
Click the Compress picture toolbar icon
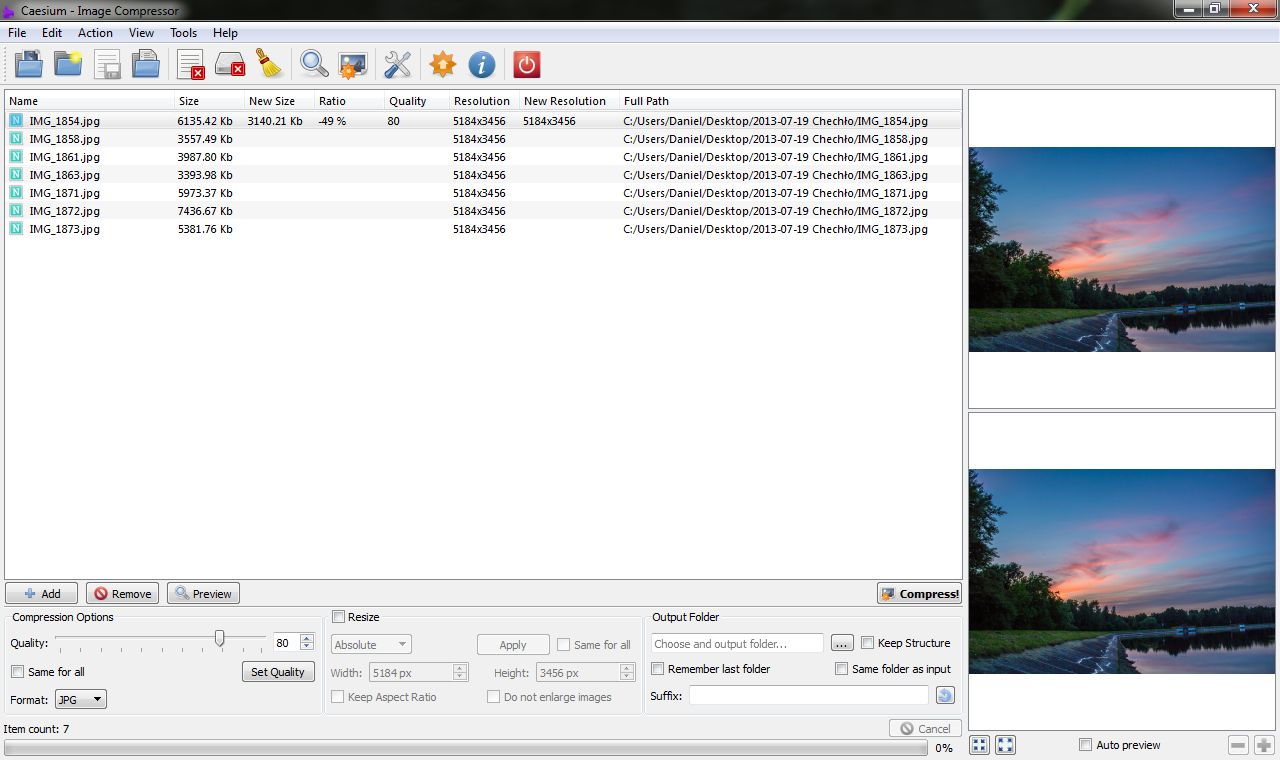[x=353, y=65]
